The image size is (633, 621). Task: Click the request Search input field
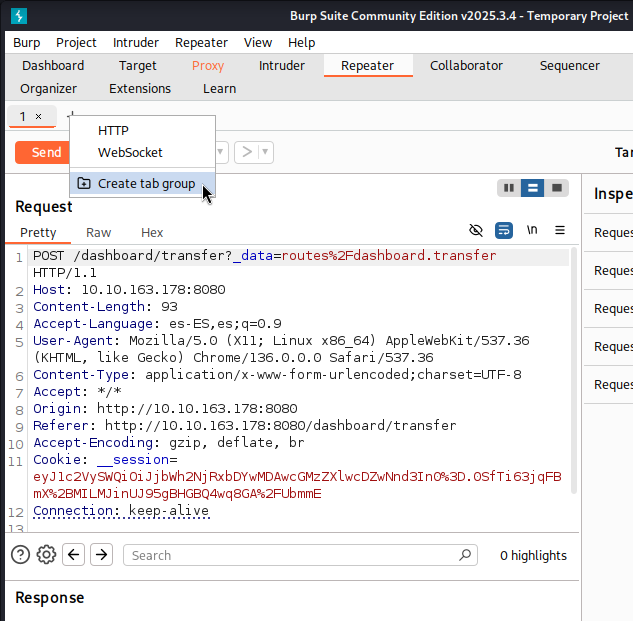[300, 555]
